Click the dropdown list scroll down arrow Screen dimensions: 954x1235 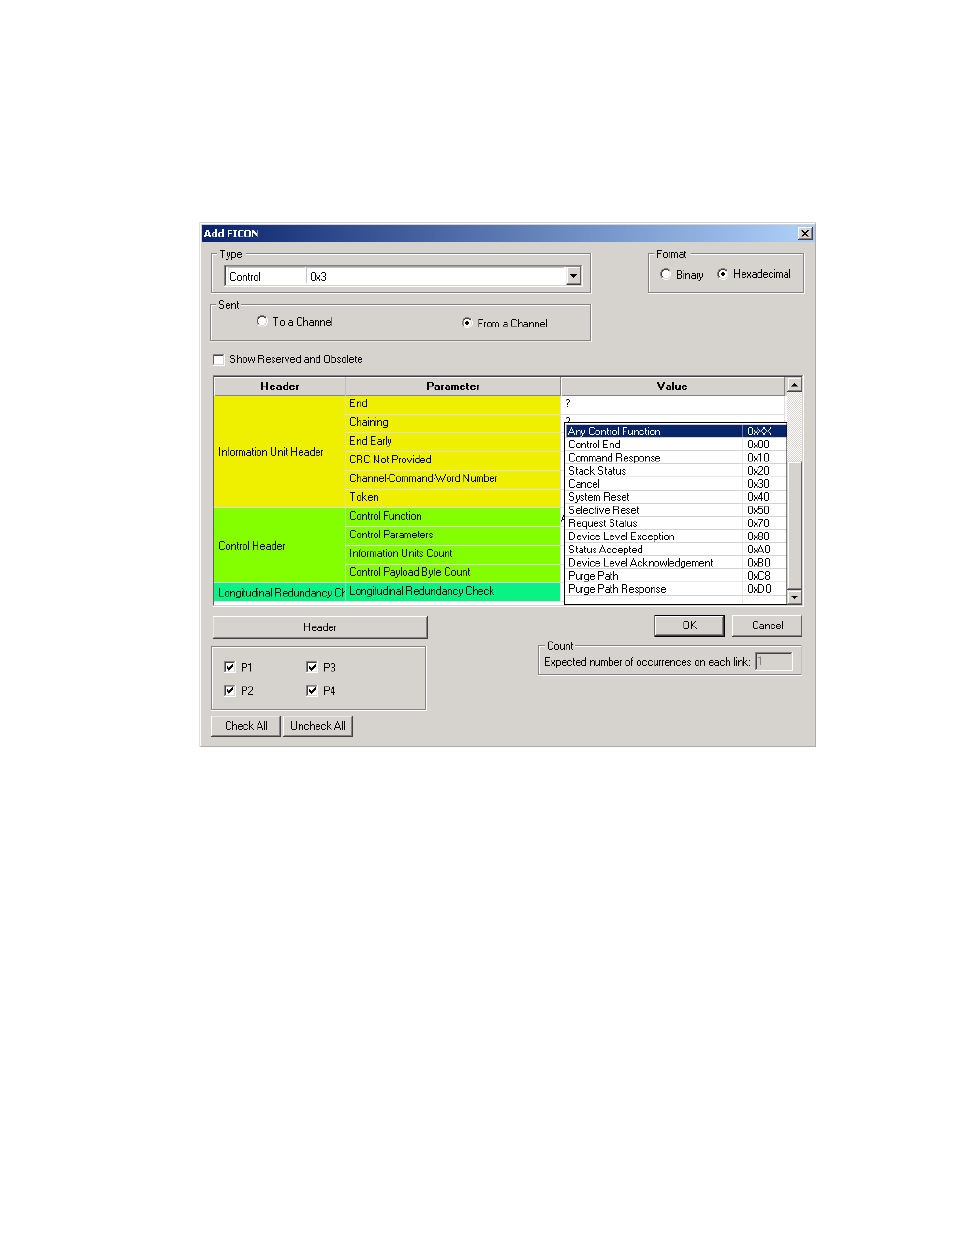794,597
